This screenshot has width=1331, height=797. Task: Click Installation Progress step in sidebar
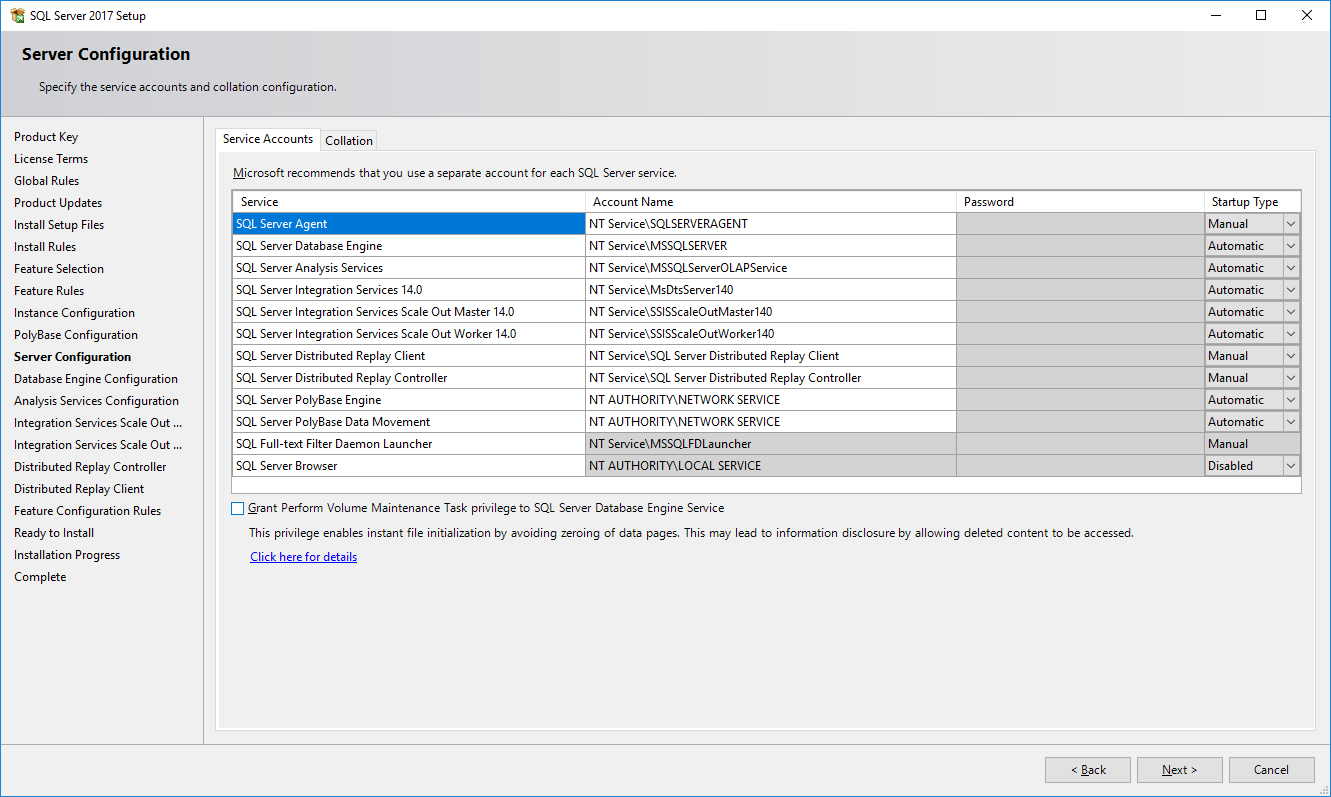click(x=67, y=555)
